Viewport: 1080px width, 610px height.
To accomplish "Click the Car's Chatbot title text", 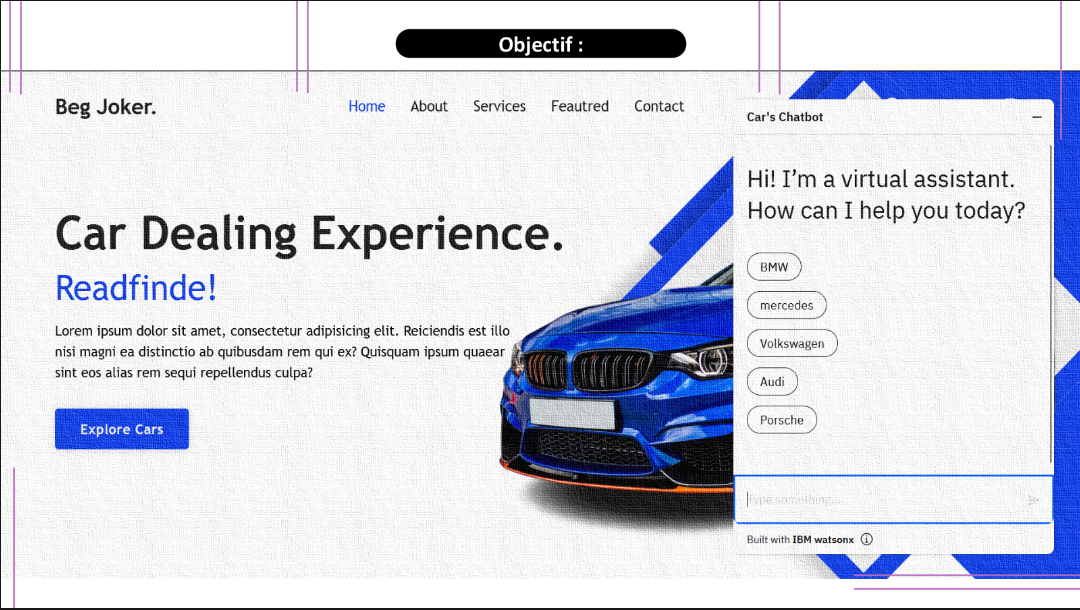I will pos(785,117).
